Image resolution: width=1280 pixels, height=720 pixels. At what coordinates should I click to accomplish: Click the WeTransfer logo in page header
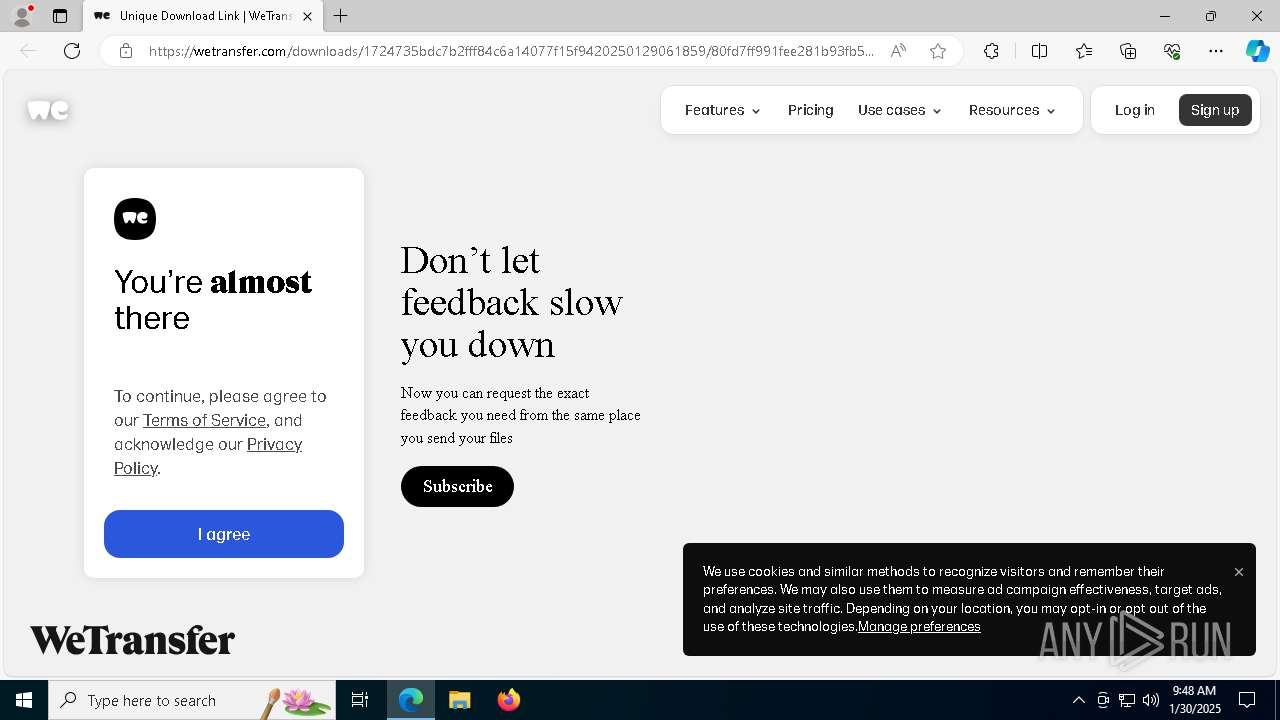(48, 110)
